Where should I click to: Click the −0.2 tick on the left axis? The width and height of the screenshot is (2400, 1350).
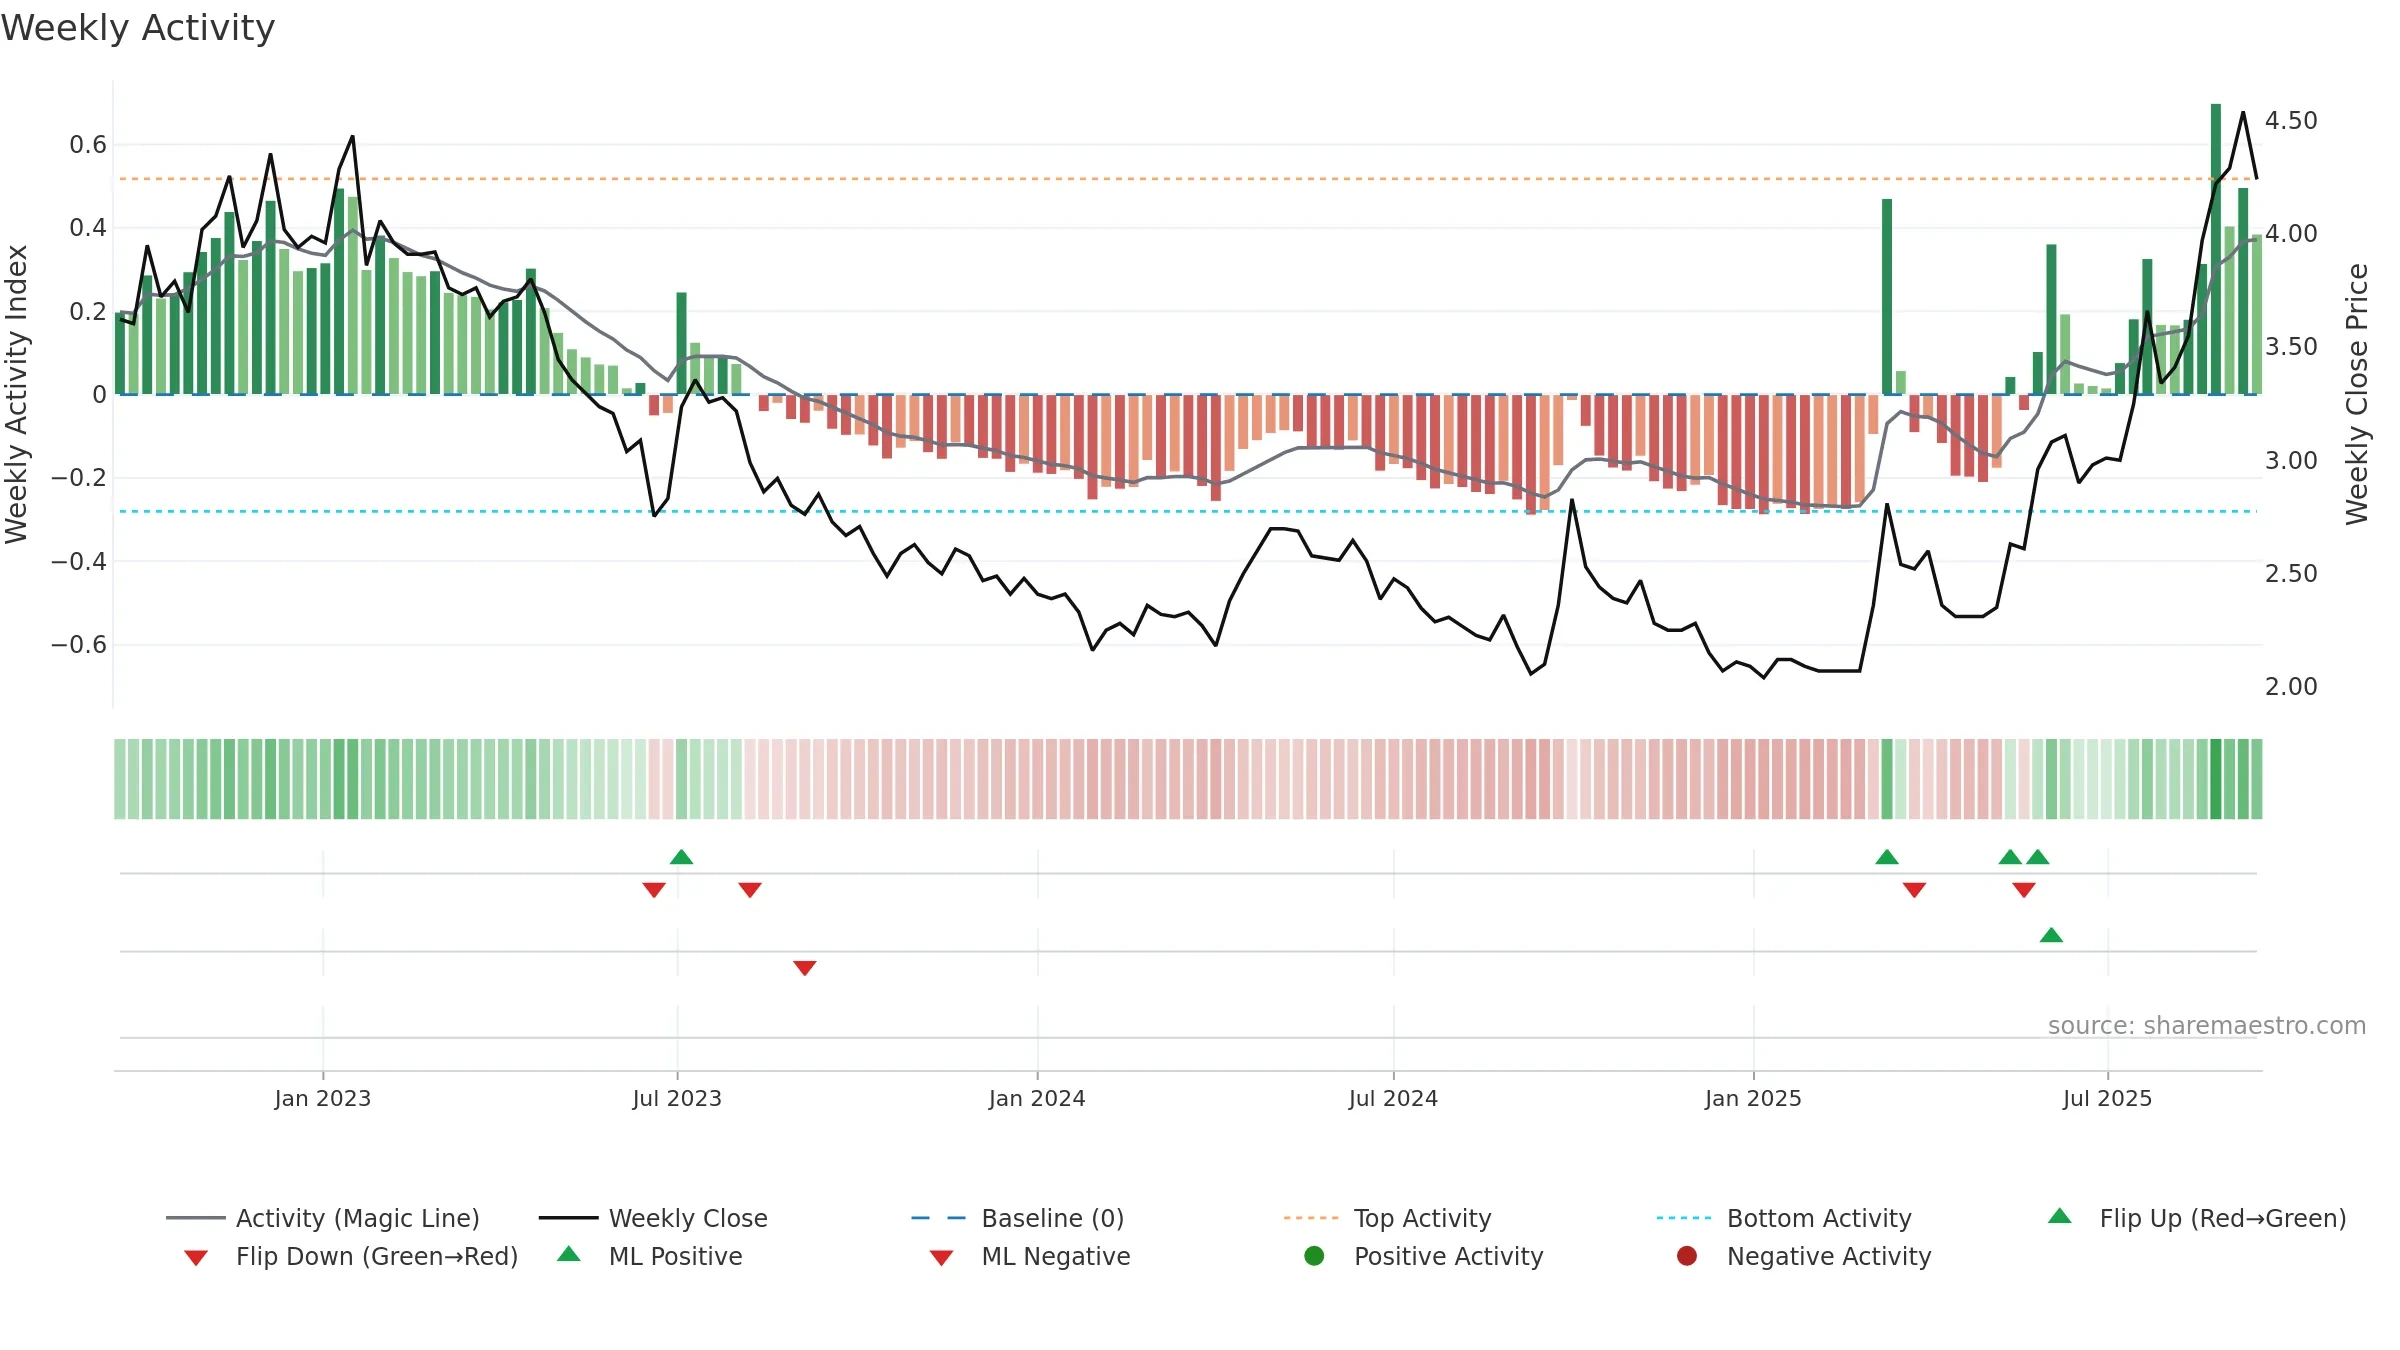[x=79, y=478]
